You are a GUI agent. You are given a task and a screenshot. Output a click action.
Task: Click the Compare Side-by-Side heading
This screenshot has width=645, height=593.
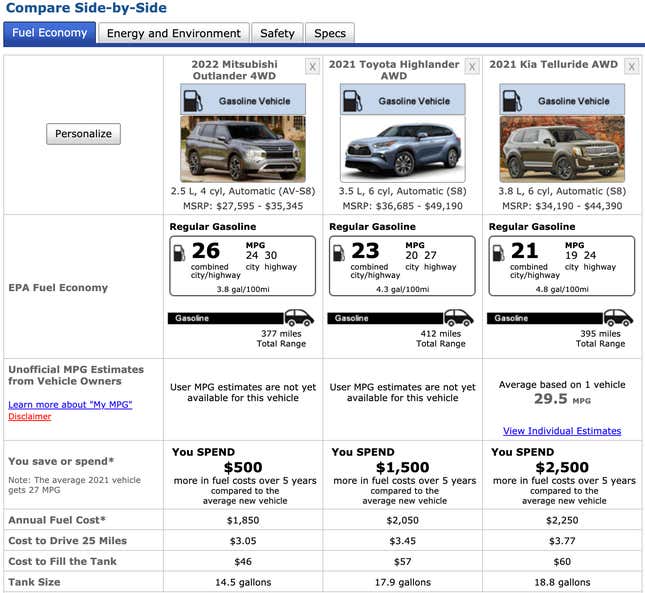click(86, 8)
